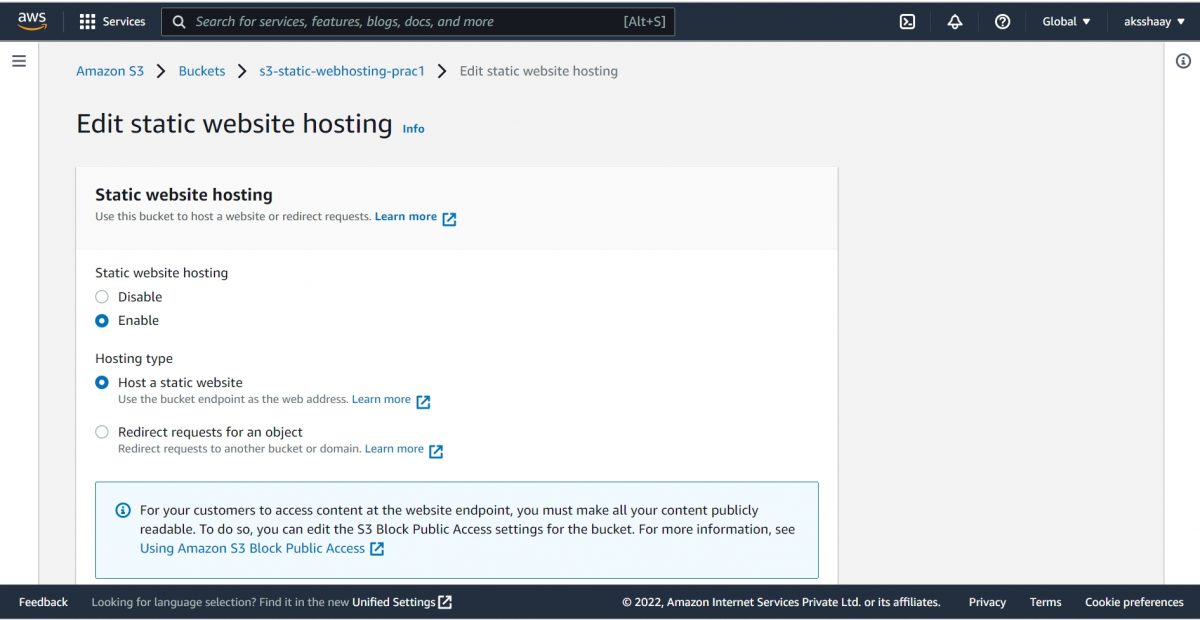Screen dimensions: 1200x620
Task: Click the info icon inside the blue alert box
Action: click(x=122, y=510)
